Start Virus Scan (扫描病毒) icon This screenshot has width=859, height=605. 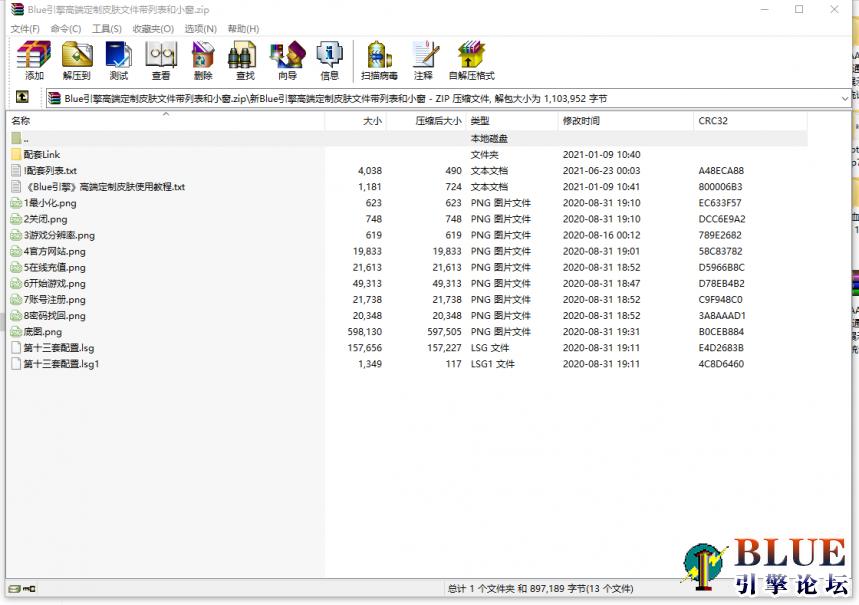(379, 60)
